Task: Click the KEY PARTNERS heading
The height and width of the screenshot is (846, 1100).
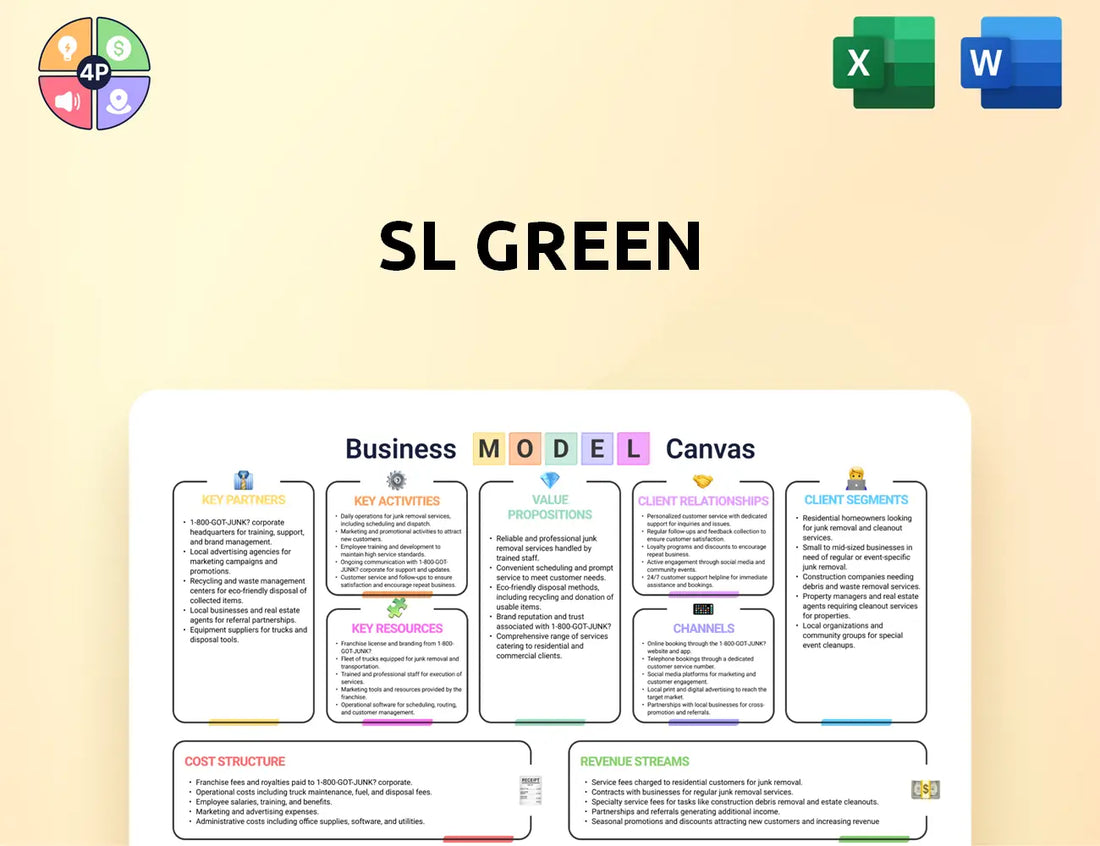Action: click(243, 500)
